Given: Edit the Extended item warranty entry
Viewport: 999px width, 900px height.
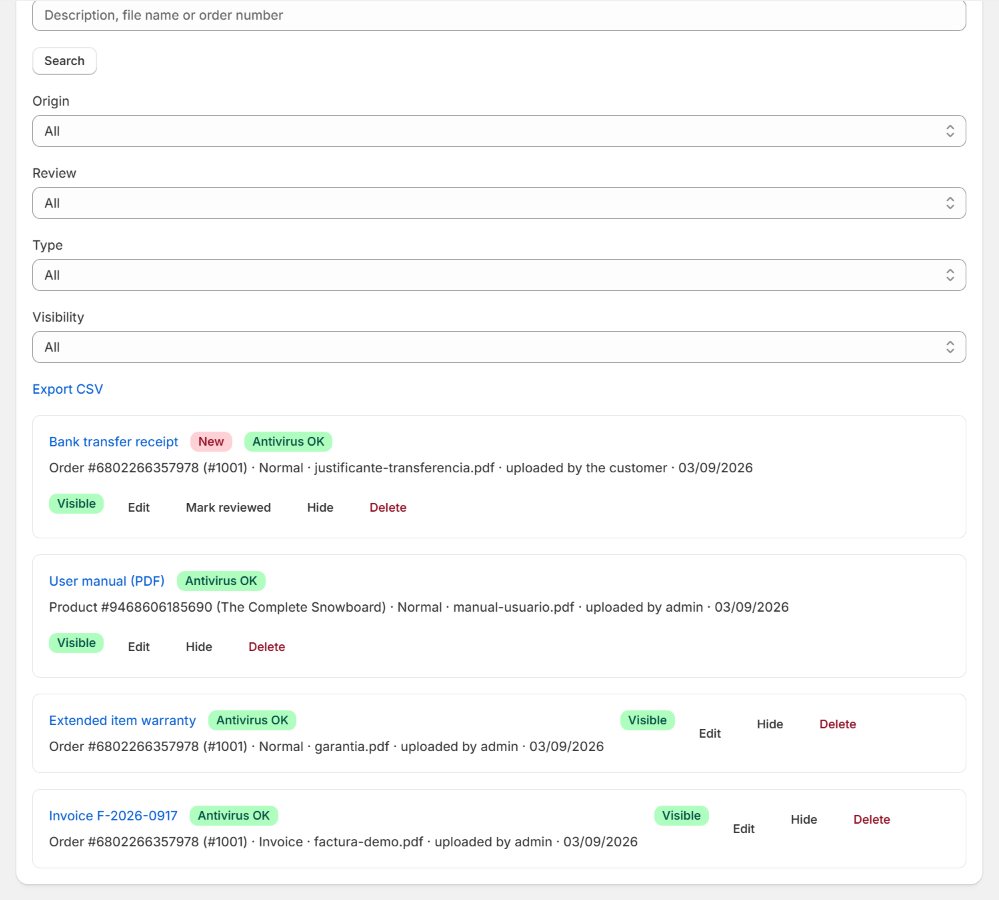Looking at the screenshot, I should [x=710, y=734].
